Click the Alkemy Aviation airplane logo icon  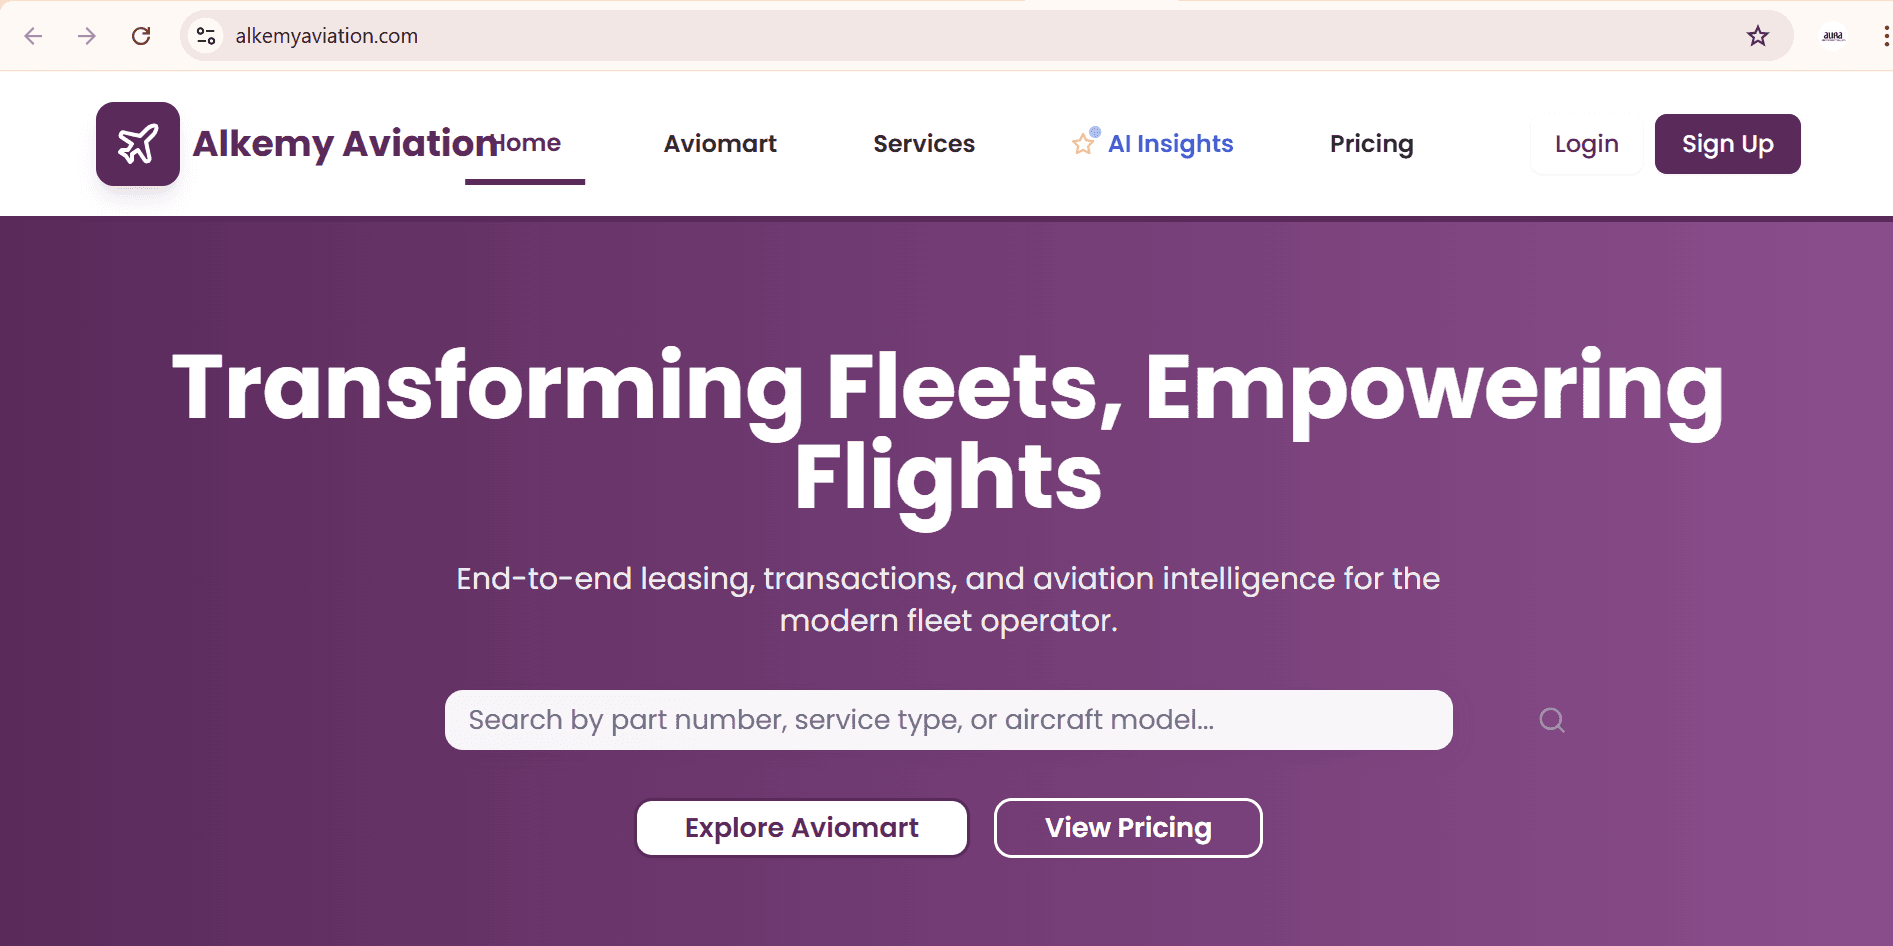[138, 143]
